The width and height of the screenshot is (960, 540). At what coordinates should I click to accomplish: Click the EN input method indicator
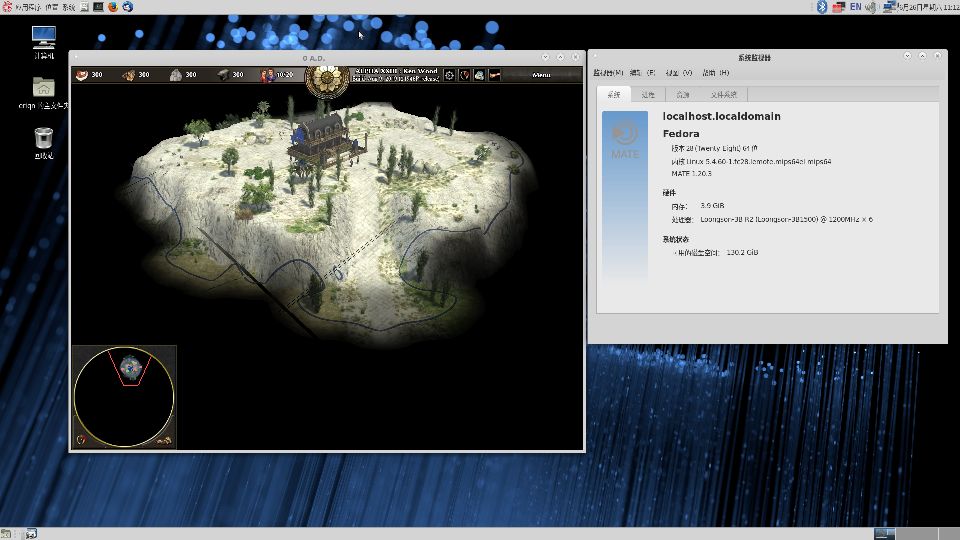pyautogui.click(x=855, y=7)
